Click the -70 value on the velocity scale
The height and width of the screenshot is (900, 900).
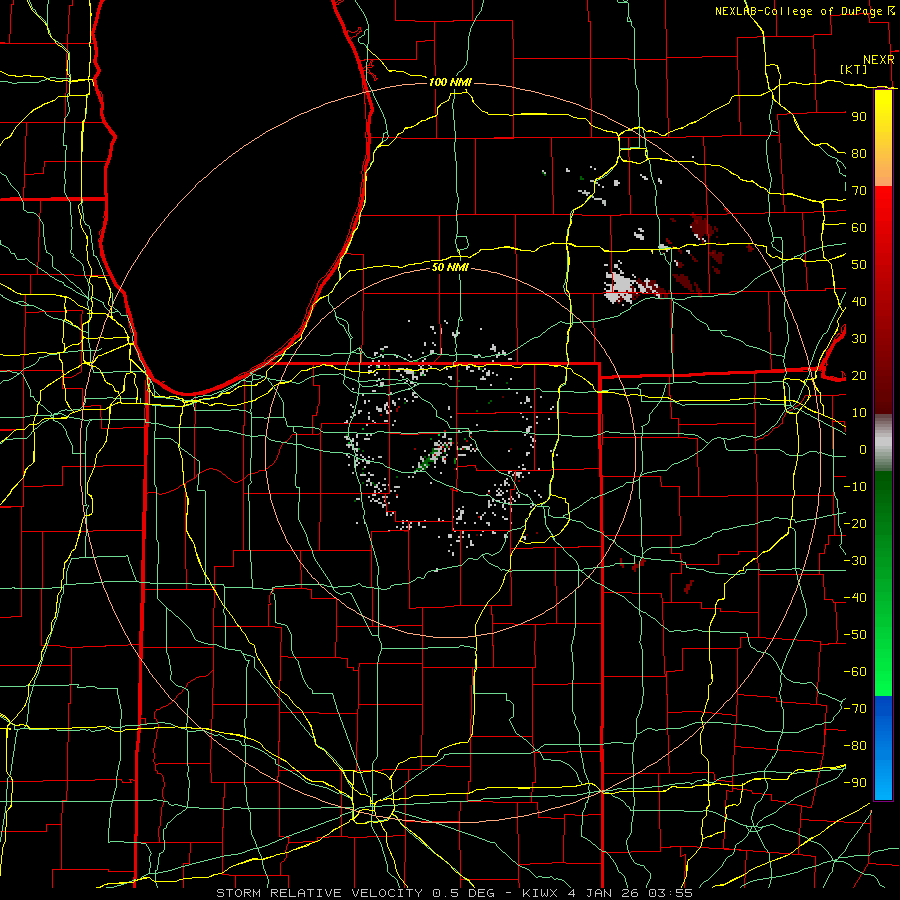click(855, 709)
